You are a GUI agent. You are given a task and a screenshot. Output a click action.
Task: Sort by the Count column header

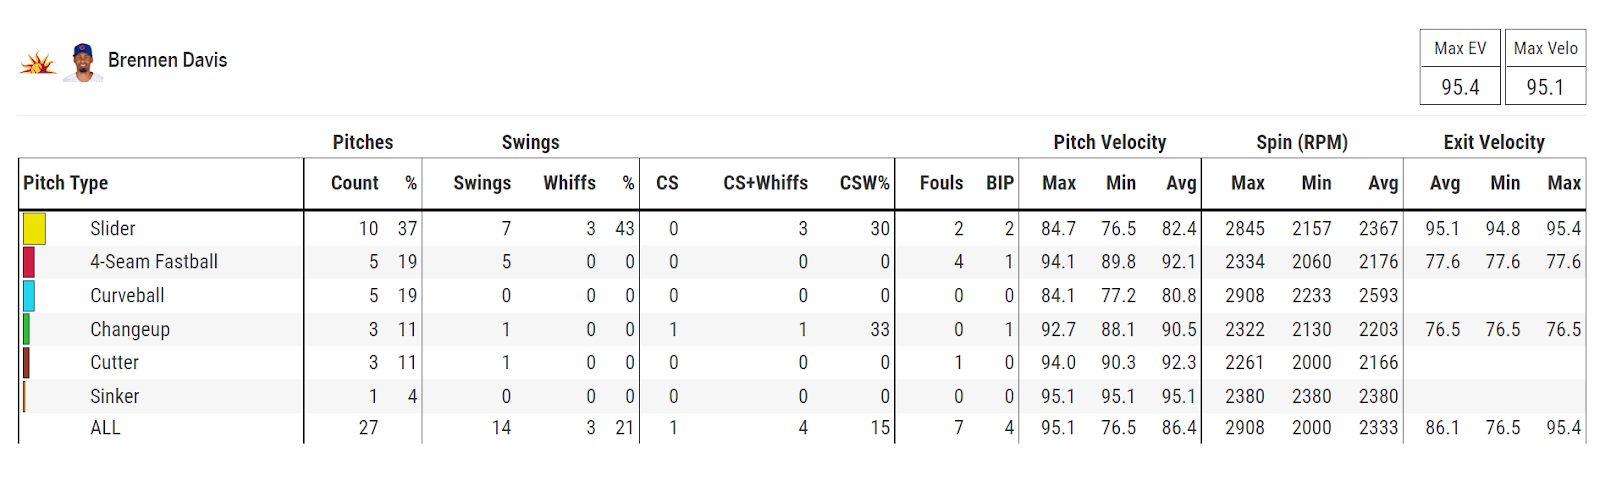[354, 183]
